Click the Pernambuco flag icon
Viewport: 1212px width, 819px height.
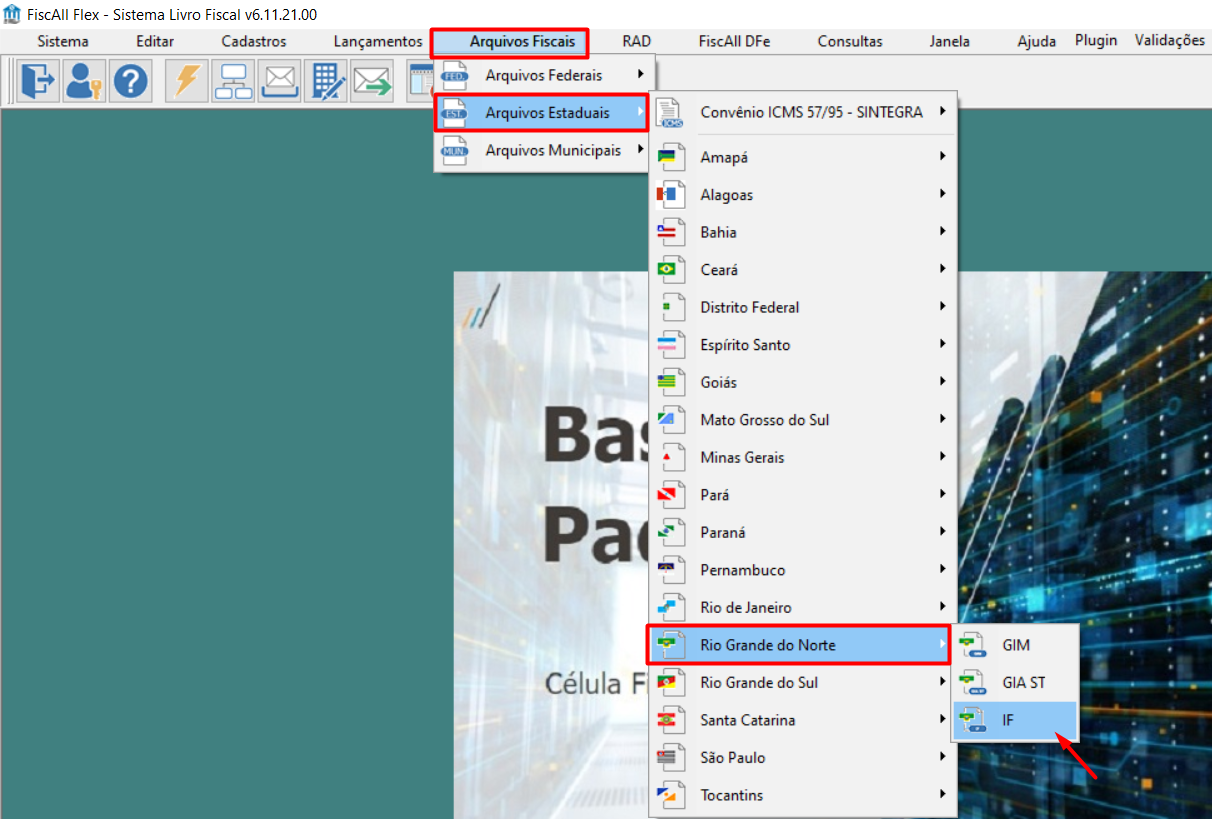pyautogui.click(x=670, y=570)
